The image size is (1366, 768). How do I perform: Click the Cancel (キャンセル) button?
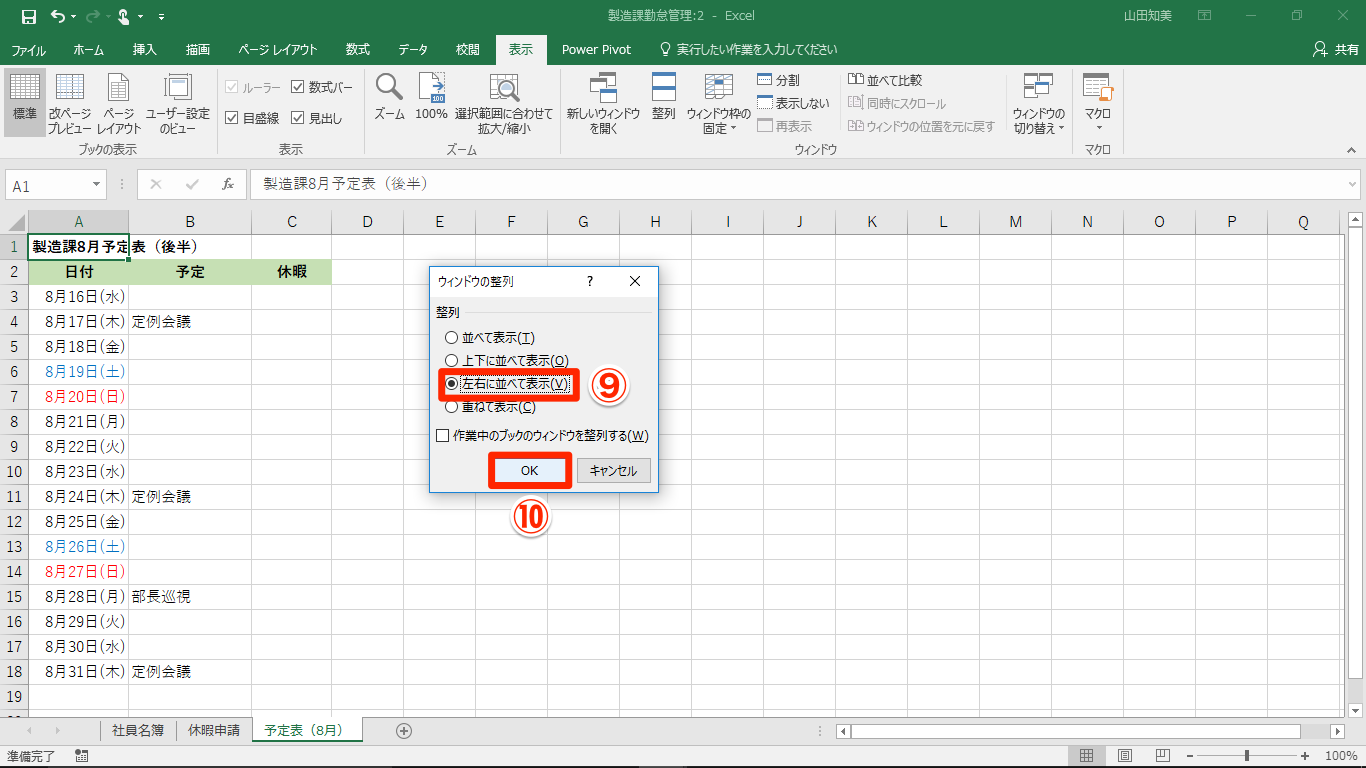(614, 470)
